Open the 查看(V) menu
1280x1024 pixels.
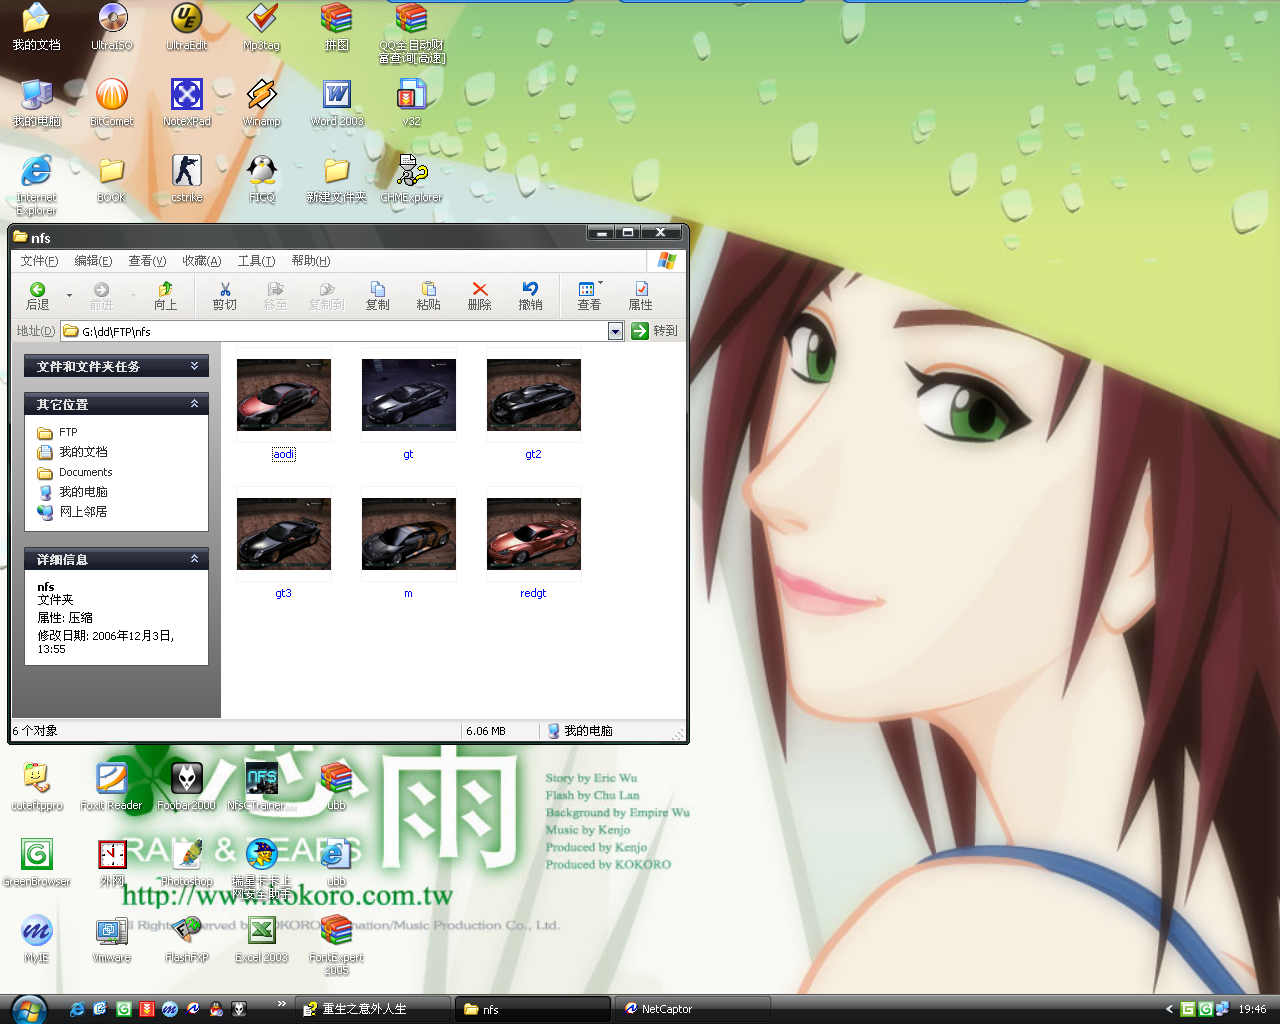click(x=147, y=261)
